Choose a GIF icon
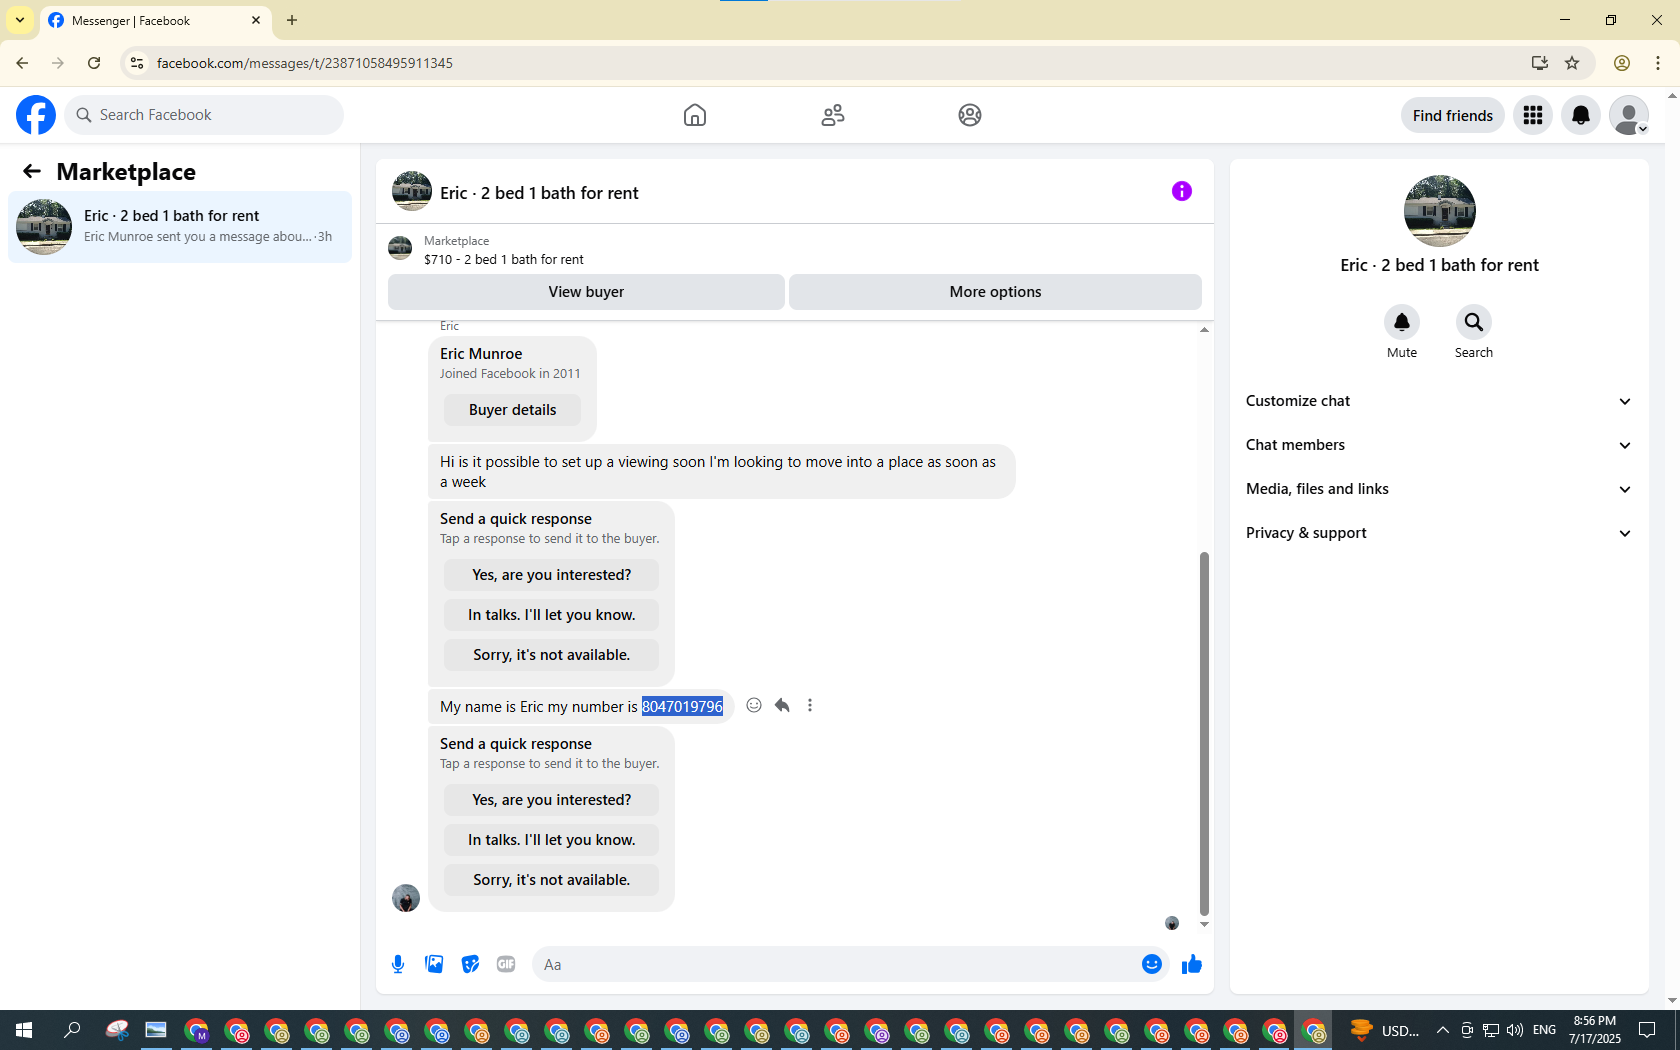Image resolution: width=1680 pixels, height=1050 pixels. point(506,964)
